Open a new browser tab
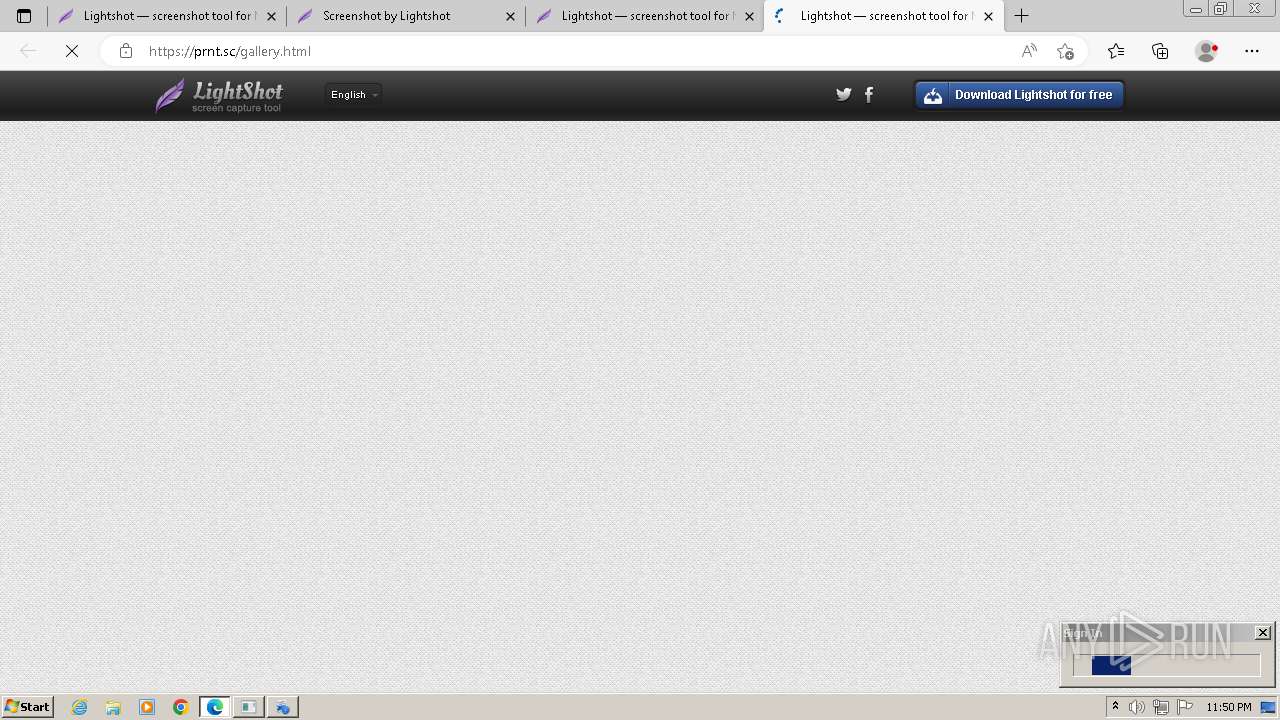Viewport: 1280px width, 720px height. tap(1021, 16)
